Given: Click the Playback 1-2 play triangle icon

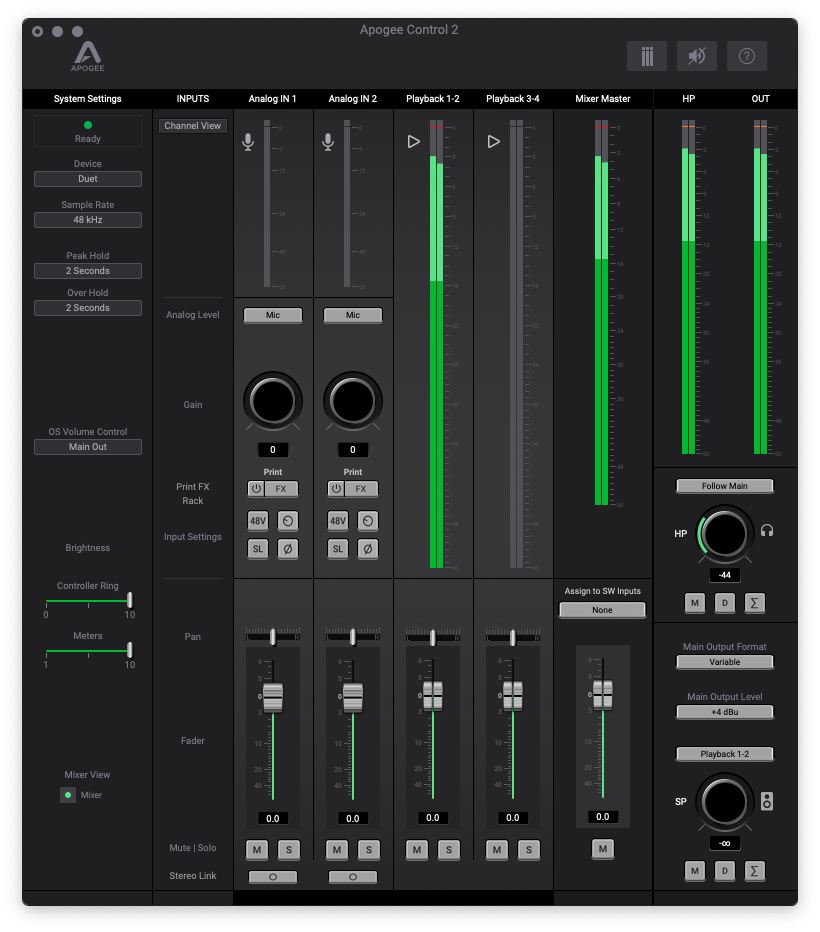Looking at the screenshot, I should click(414, 141).
